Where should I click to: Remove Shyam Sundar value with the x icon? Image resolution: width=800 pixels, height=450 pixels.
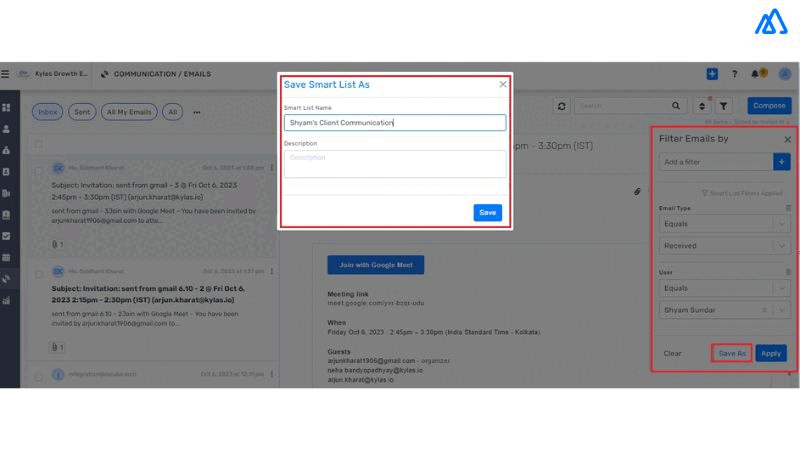764,310
